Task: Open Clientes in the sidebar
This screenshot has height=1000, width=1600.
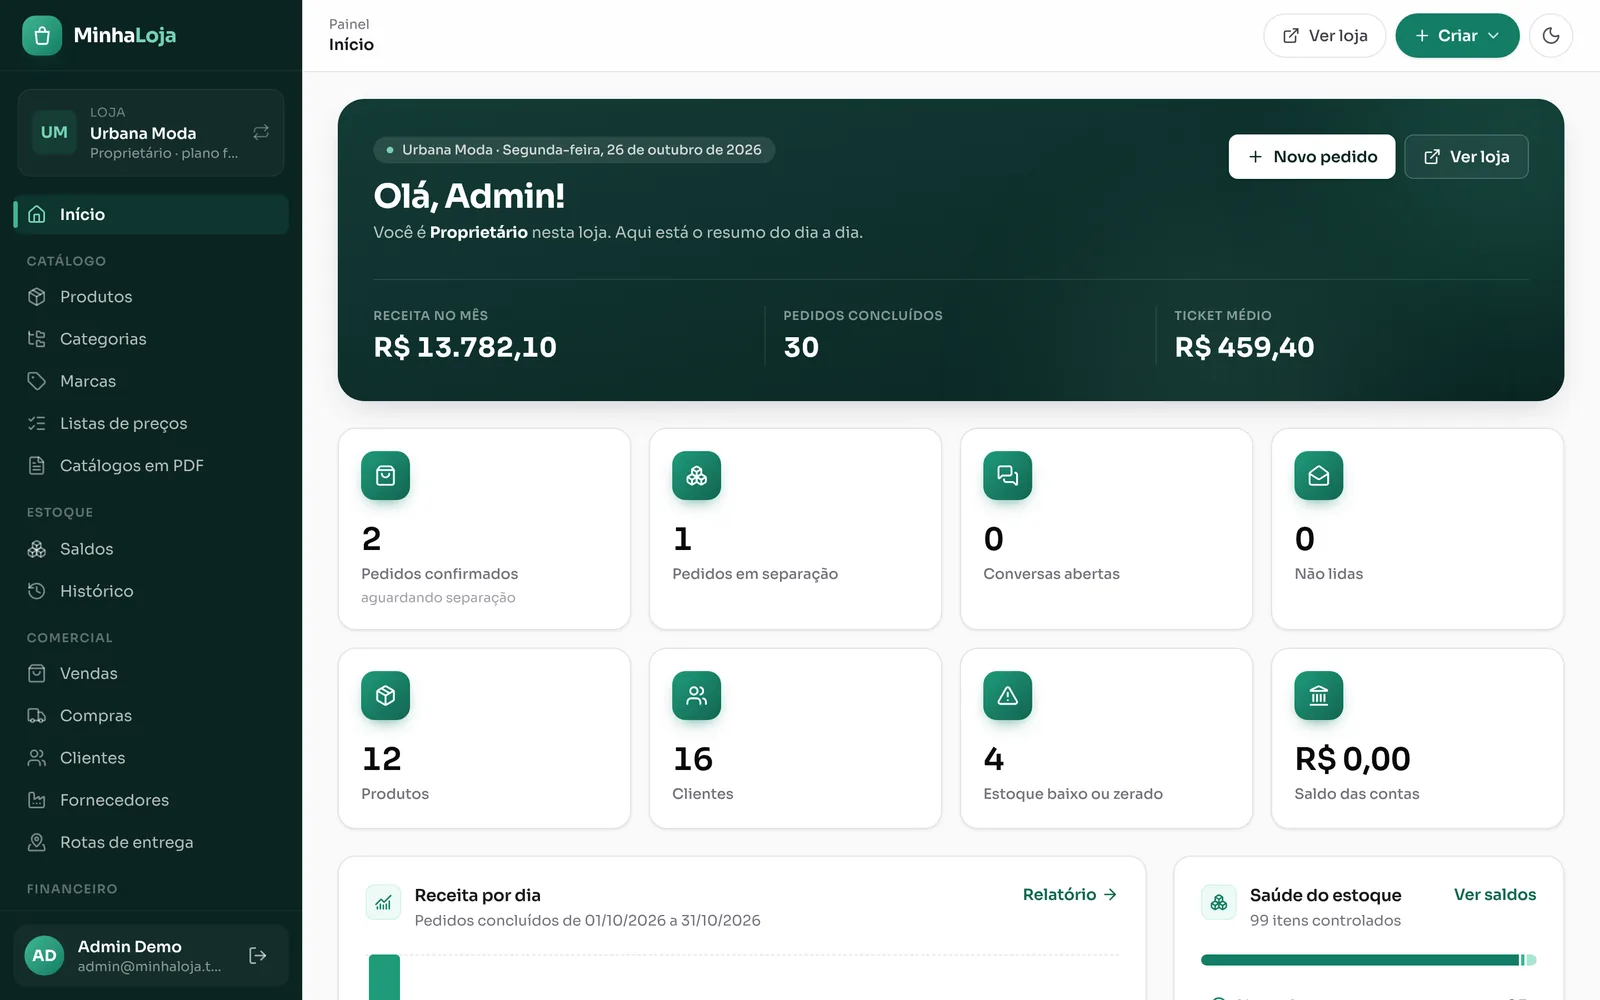Action: pos(151,758)
